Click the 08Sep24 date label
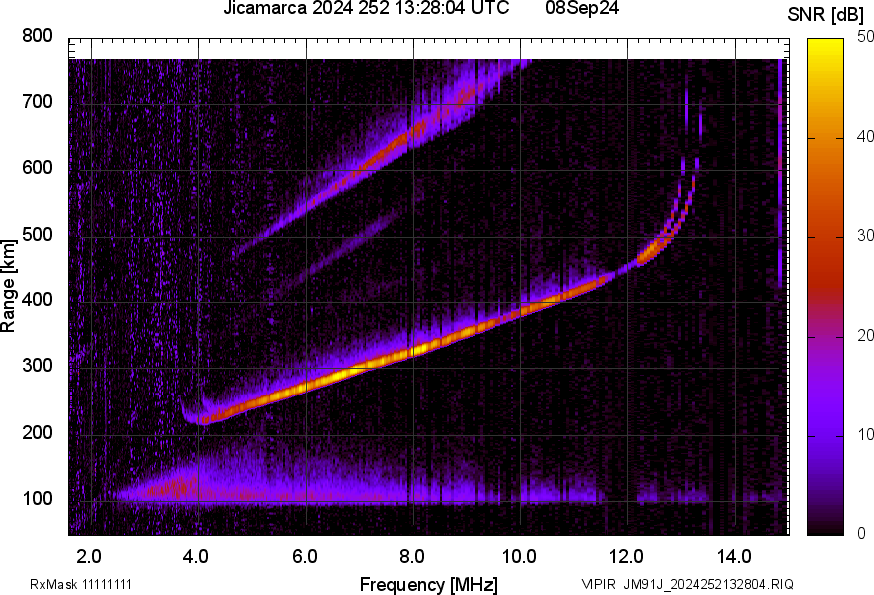 click(x=582, y=9)
